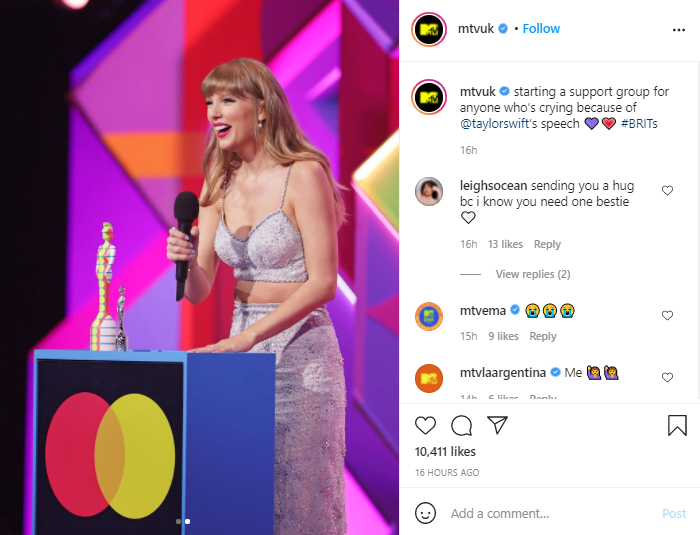The width and height of the screenshot is (700, 535).
Task: Open the emoji picker smiley icon
Action: click(x=425, y=513)
